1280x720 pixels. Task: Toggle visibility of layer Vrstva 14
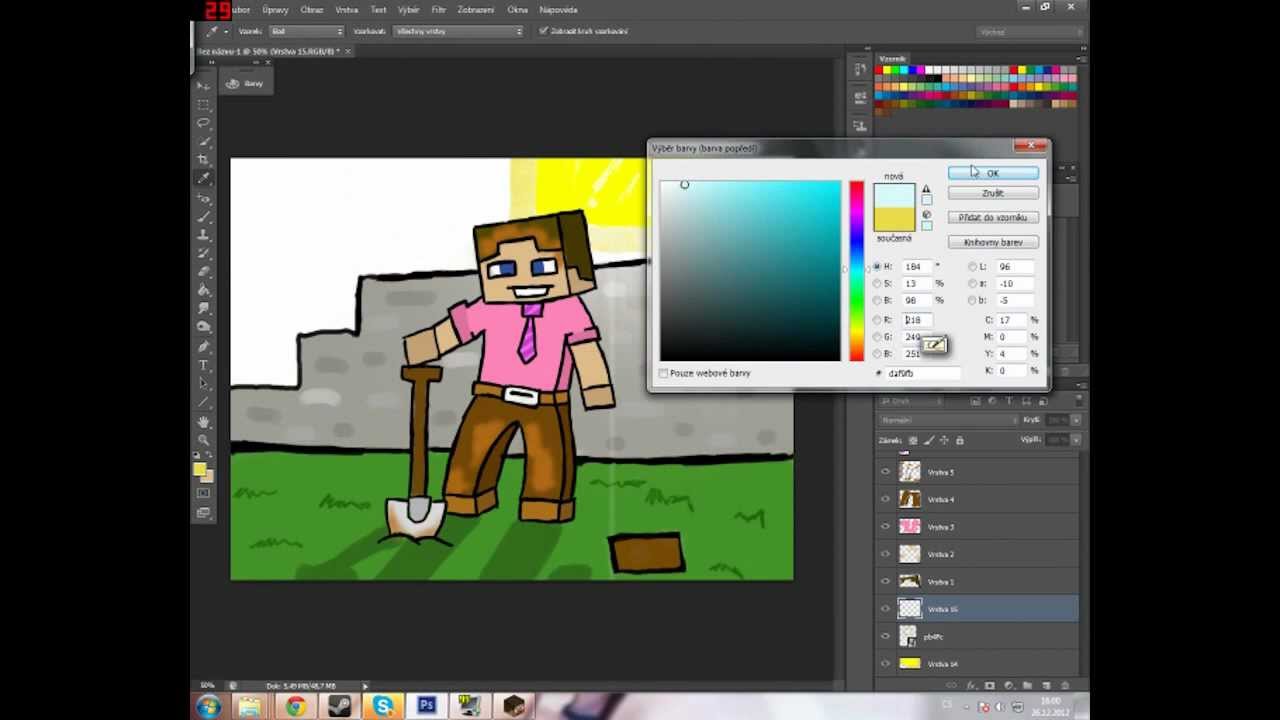pos(885,663)
